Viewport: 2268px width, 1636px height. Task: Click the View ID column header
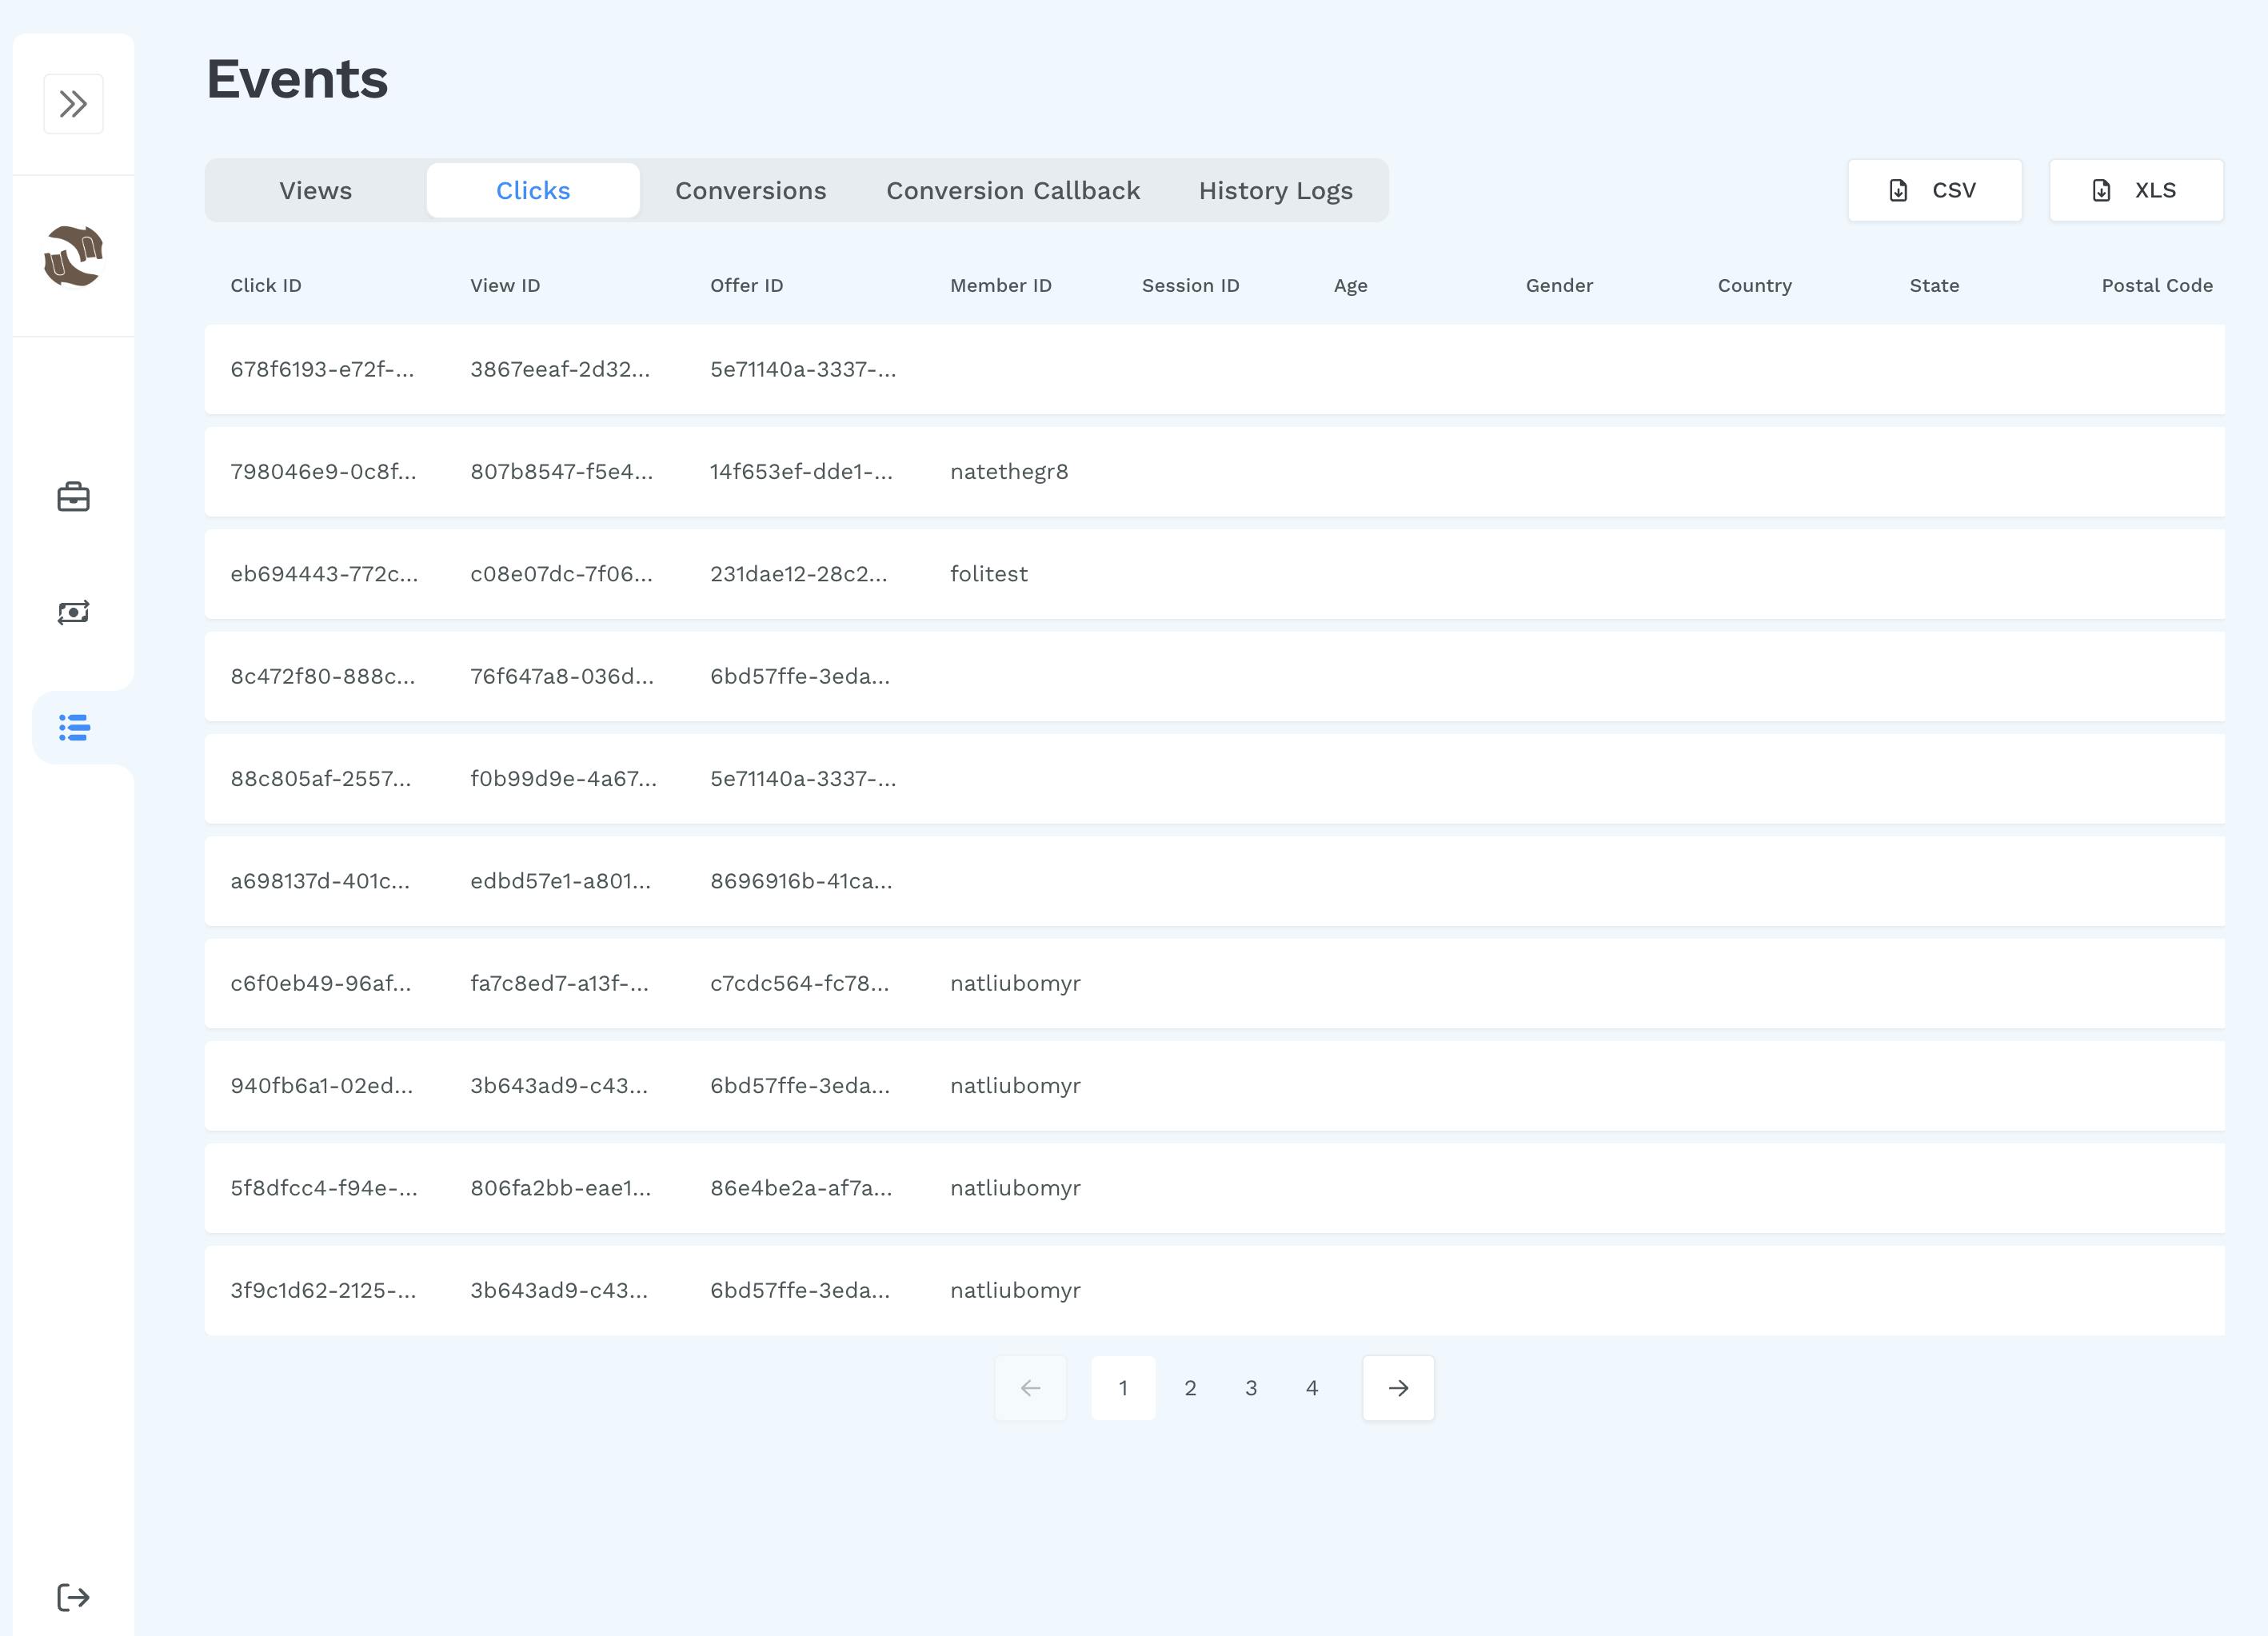(x=505, y=285)
